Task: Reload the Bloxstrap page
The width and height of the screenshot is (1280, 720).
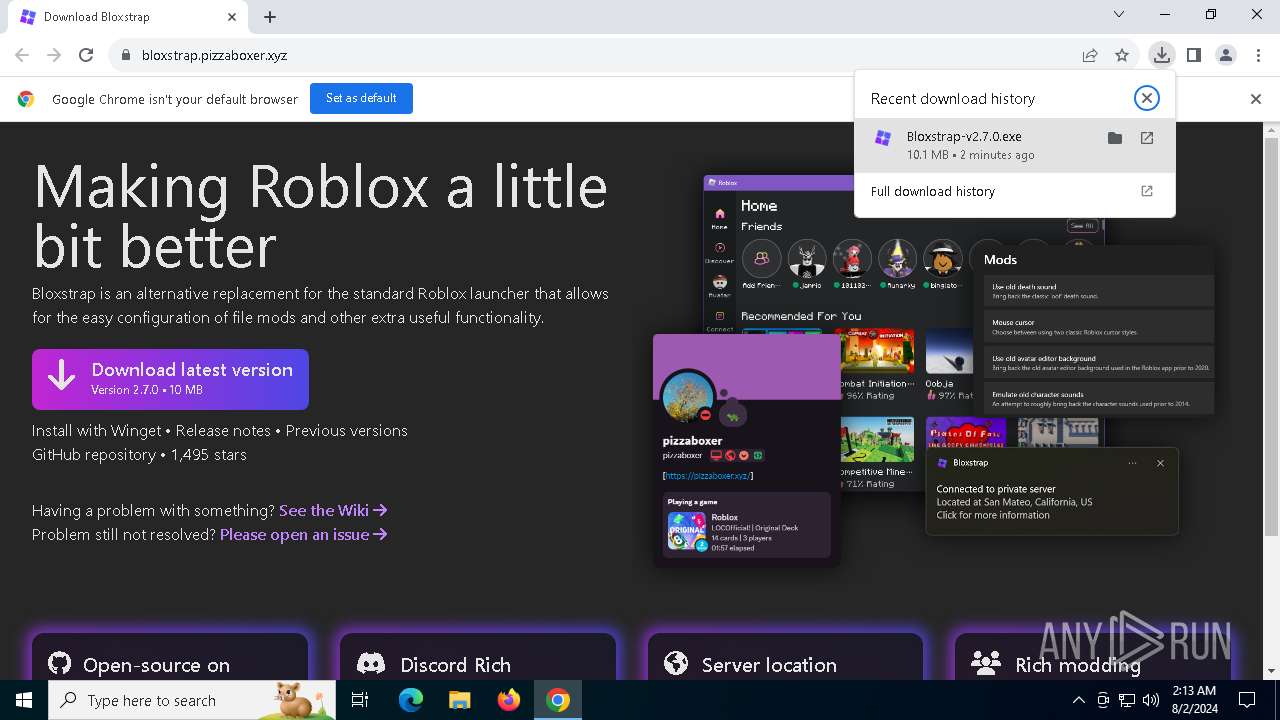Action: (x=86, y=55)
